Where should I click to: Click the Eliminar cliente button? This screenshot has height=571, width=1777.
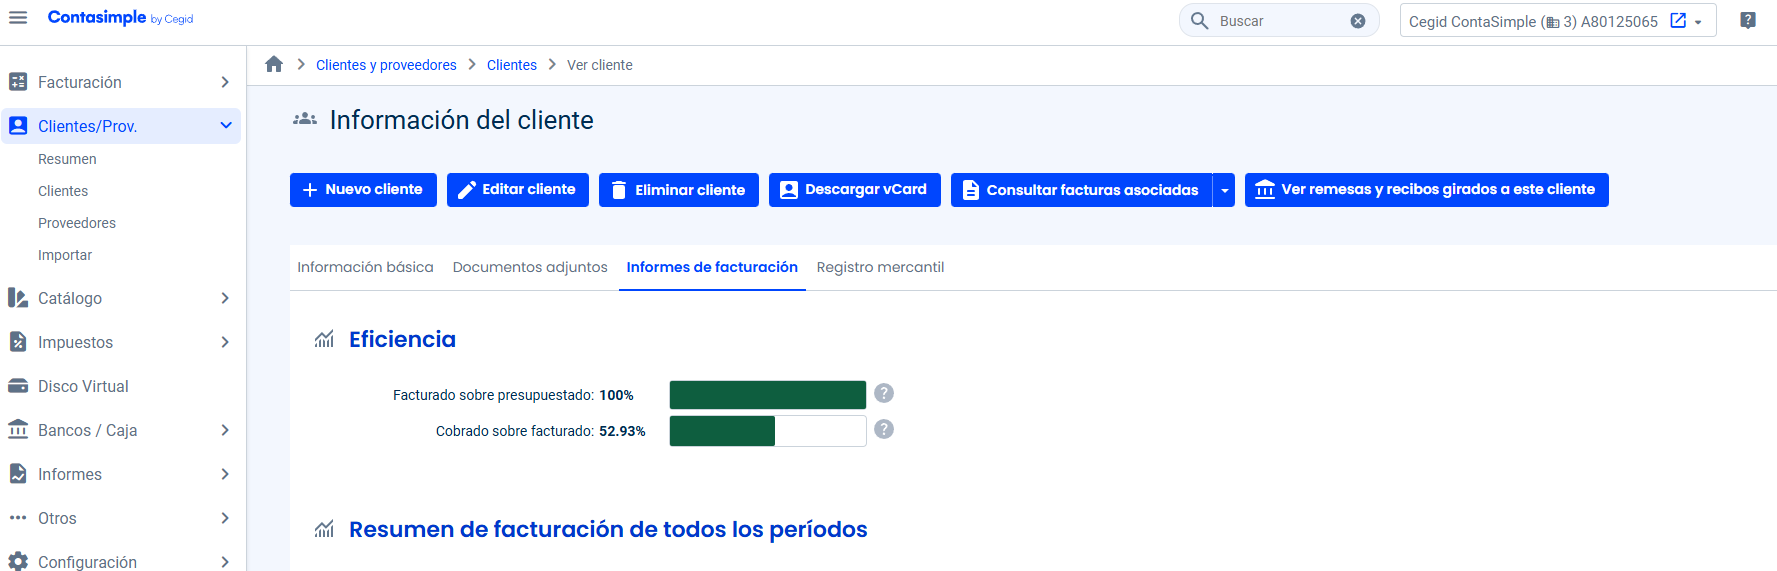pos(678,190)
